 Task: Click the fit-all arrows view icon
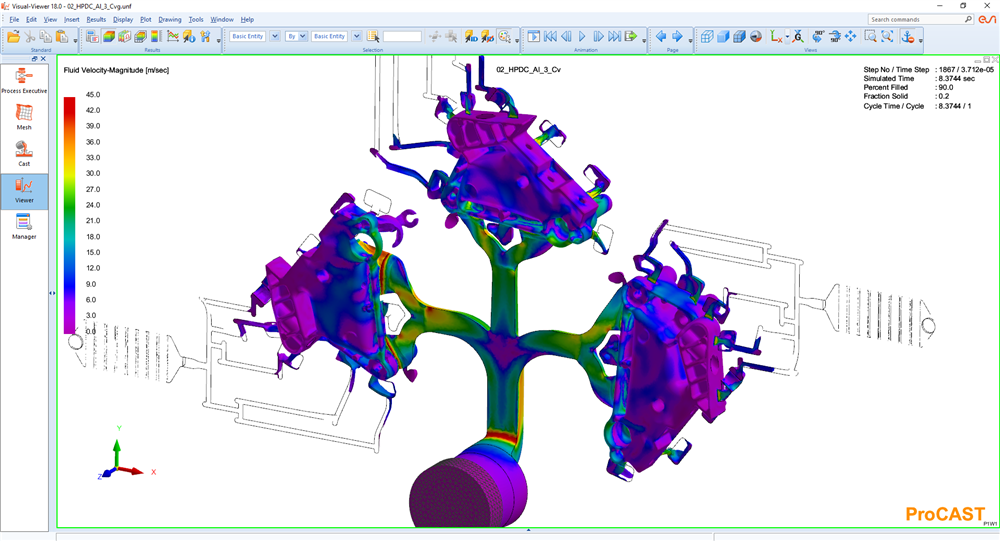850,36
